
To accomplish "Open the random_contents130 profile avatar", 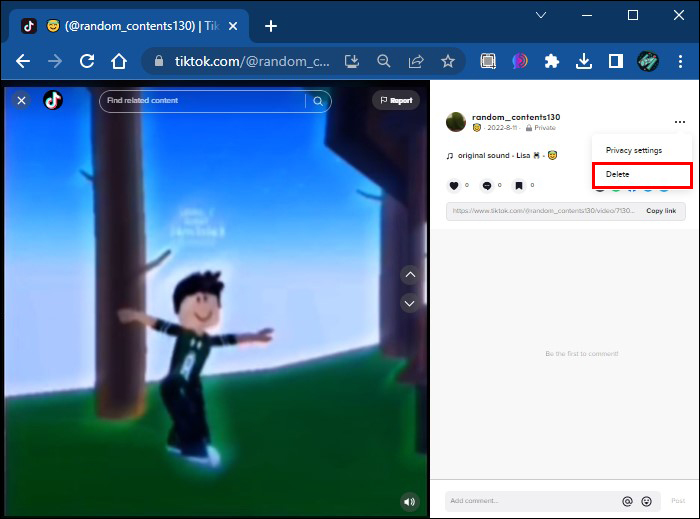I will tap(456, 122).
